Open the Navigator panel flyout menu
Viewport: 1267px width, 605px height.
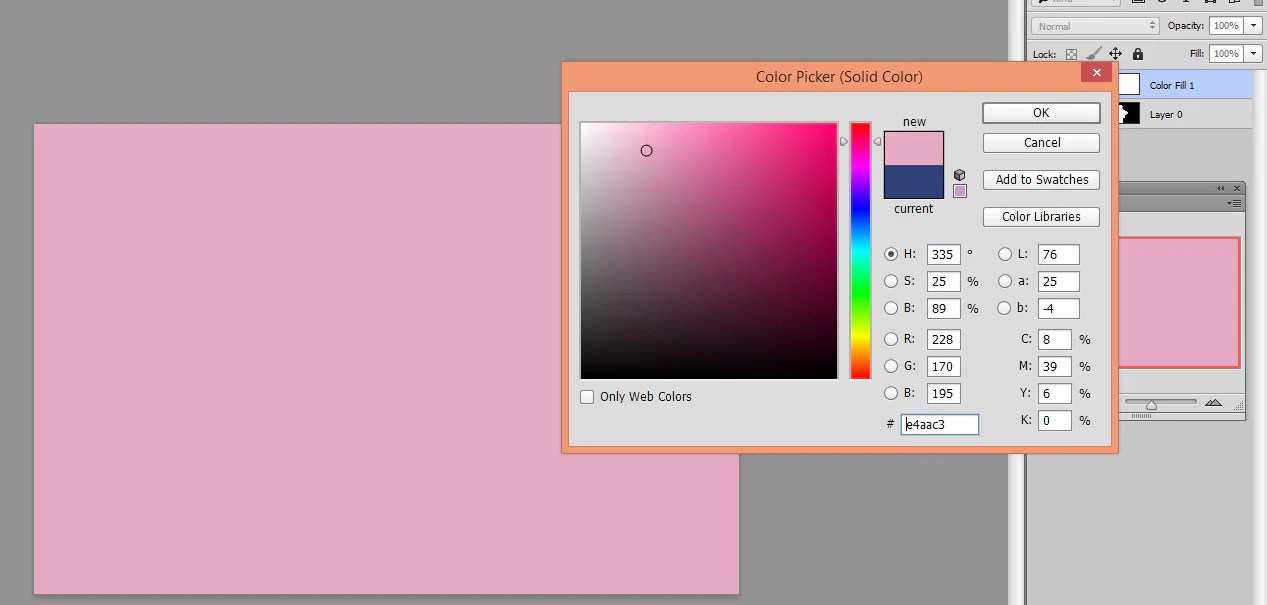coord(1236,203)
